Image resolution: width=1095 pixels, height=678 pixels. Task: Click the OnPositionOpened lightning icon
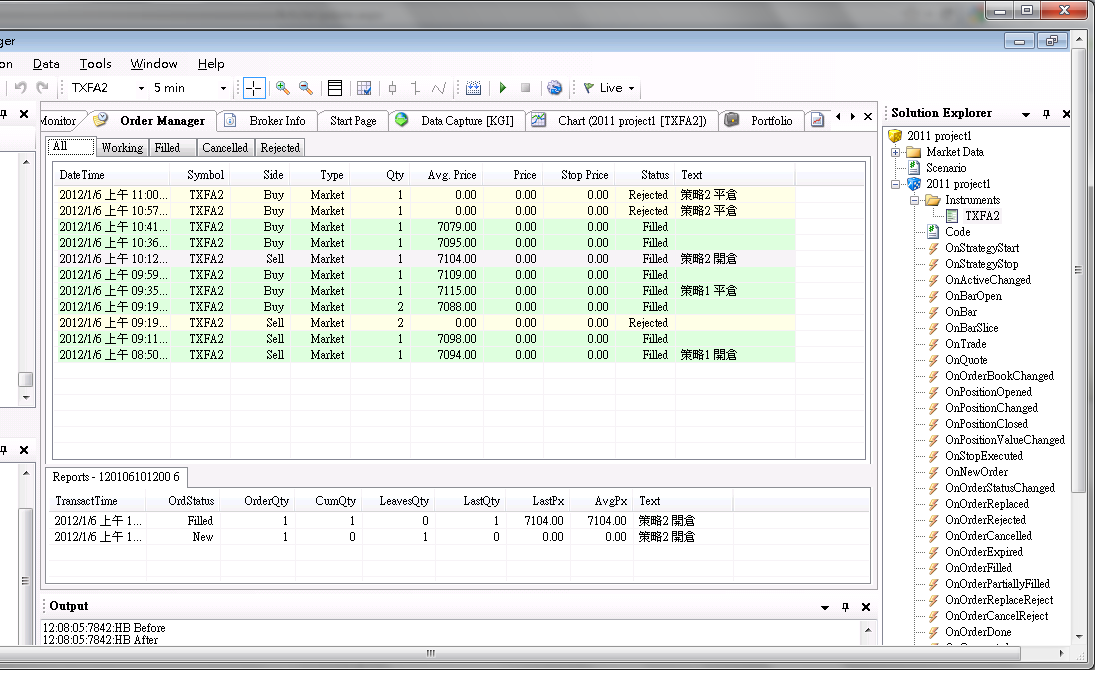coord(933,392)
